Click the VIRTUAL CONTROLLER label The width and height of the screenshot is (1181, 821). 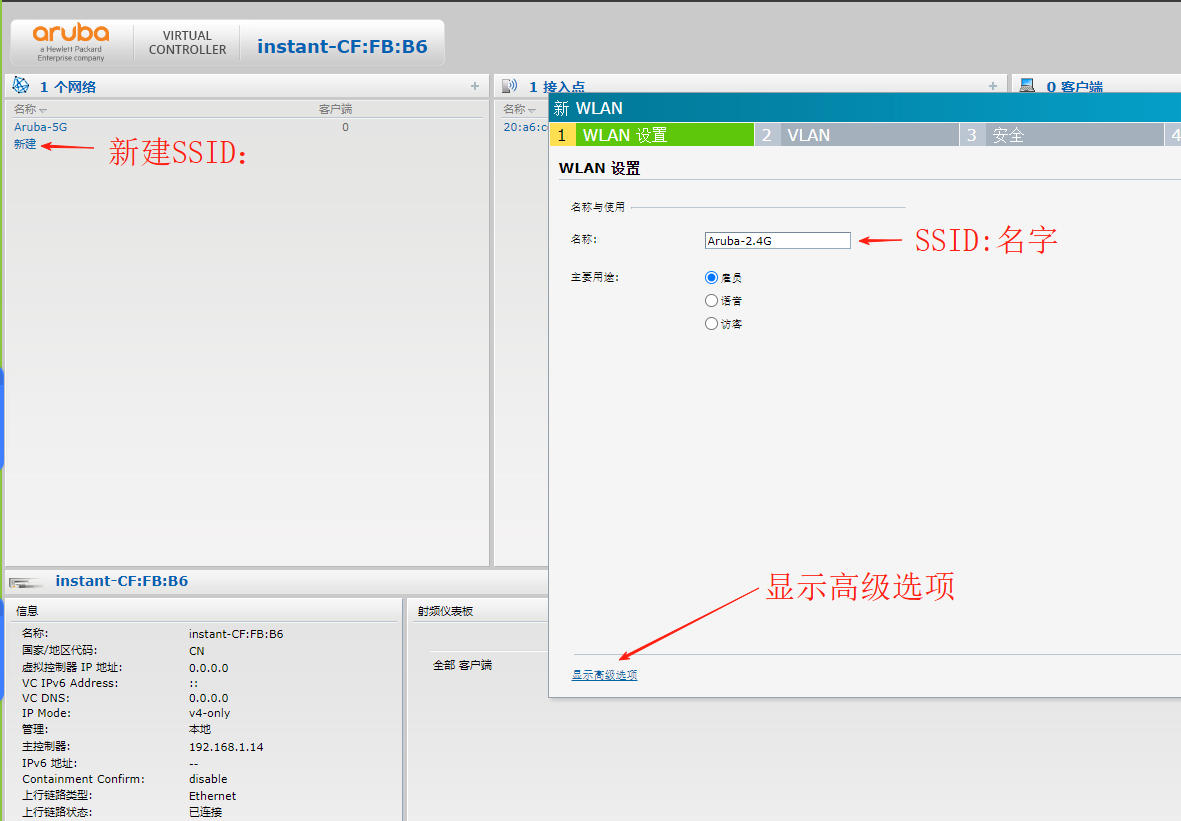point(188,43)
